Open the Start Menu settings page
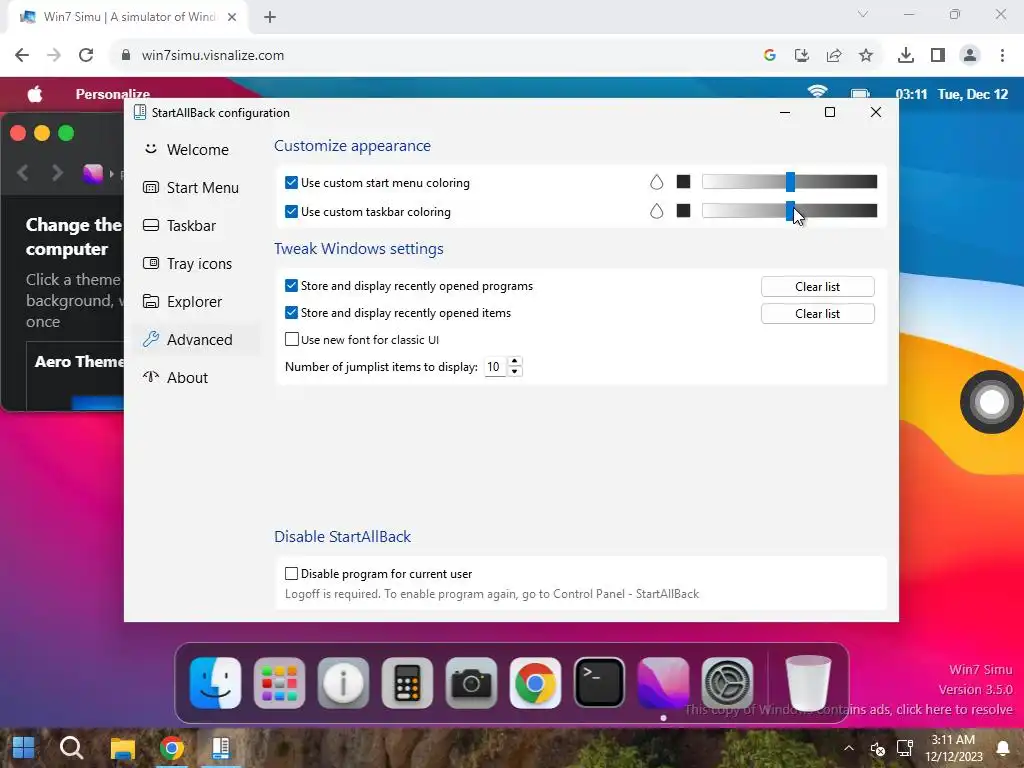Image resolution: width=1024 pixels, height=768 pixels. tap(191, 187)
